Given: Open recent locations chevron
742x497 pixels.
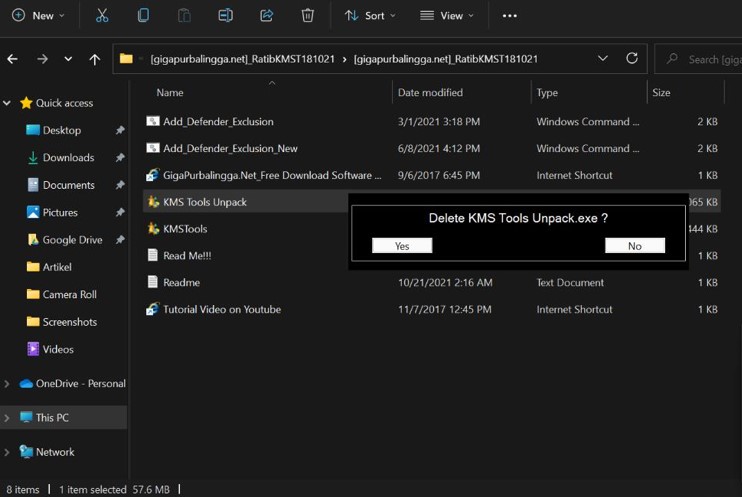Looking at the screenshot, I should [68, 59].
